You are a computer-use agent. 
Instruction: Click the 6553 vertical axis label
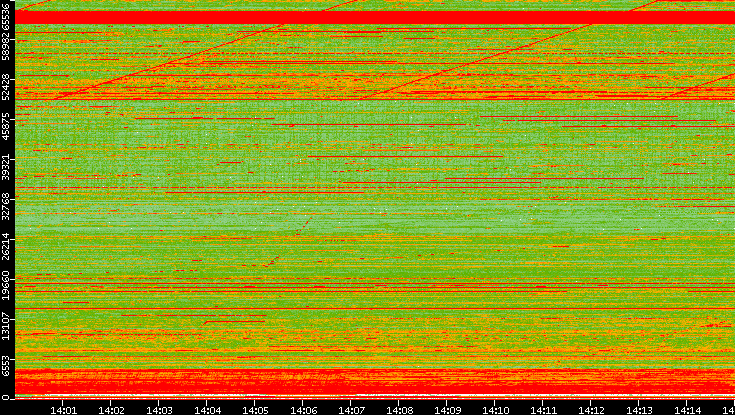pyautogui.click(x=6, y=364)
